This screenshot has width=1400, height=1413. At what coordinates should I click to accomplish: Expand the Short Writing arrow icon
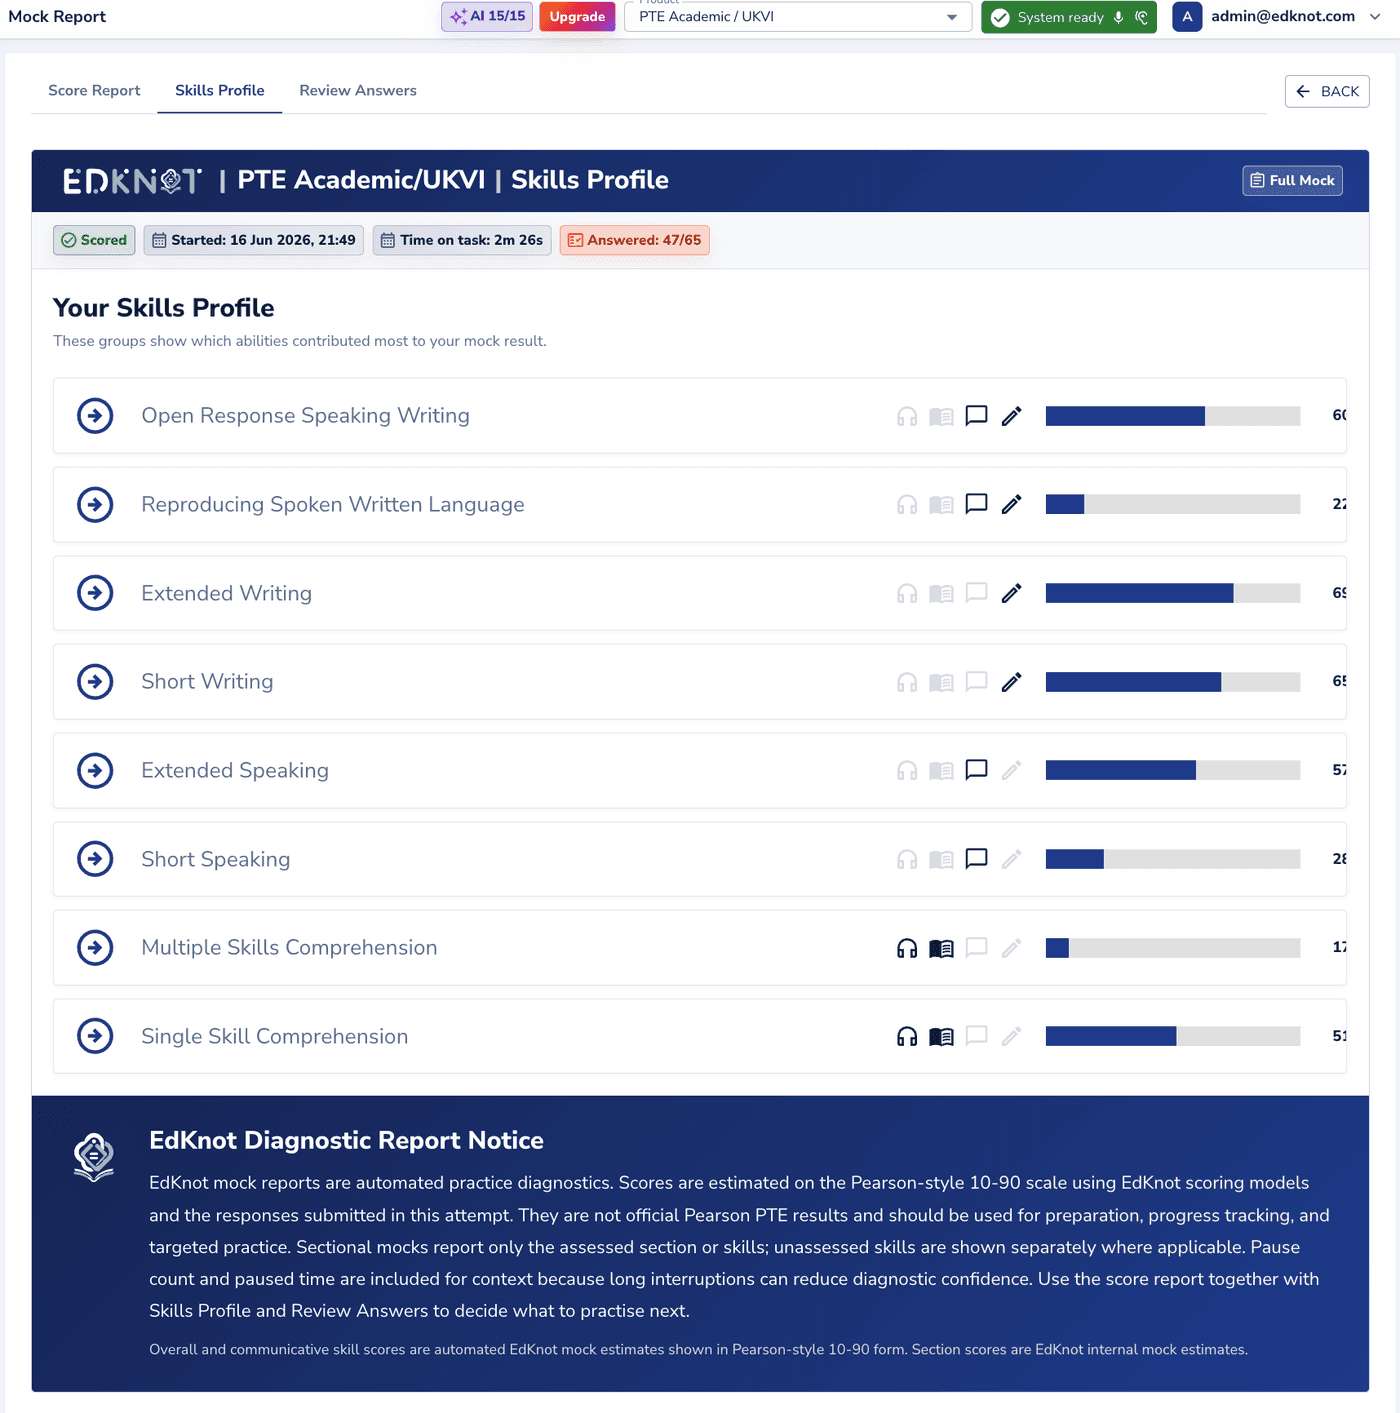[95, 682]
